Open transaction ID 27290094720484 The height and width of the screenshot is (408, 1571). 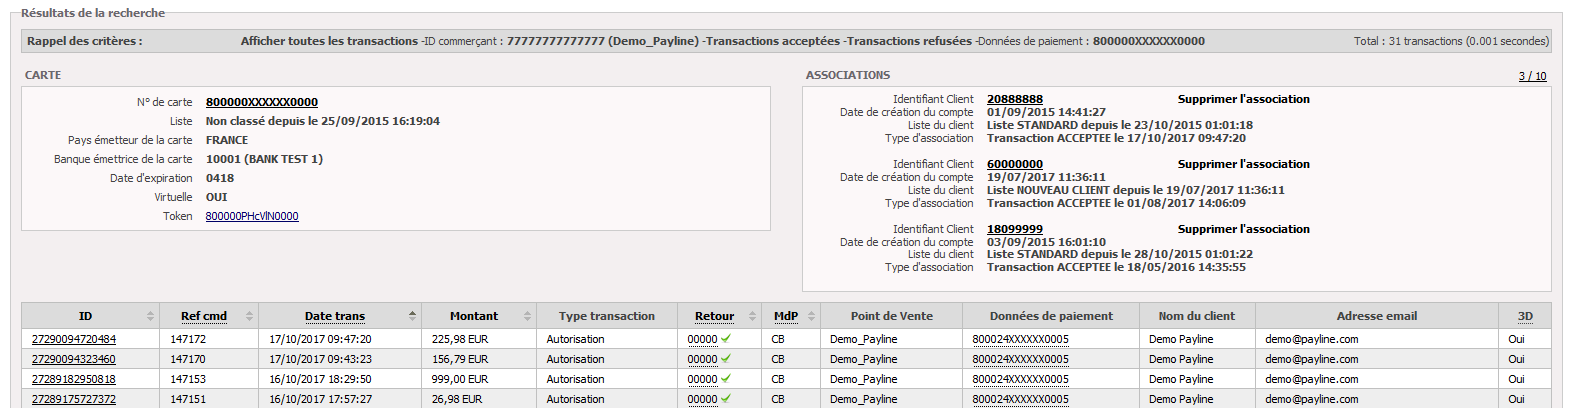tap(74, 339)
